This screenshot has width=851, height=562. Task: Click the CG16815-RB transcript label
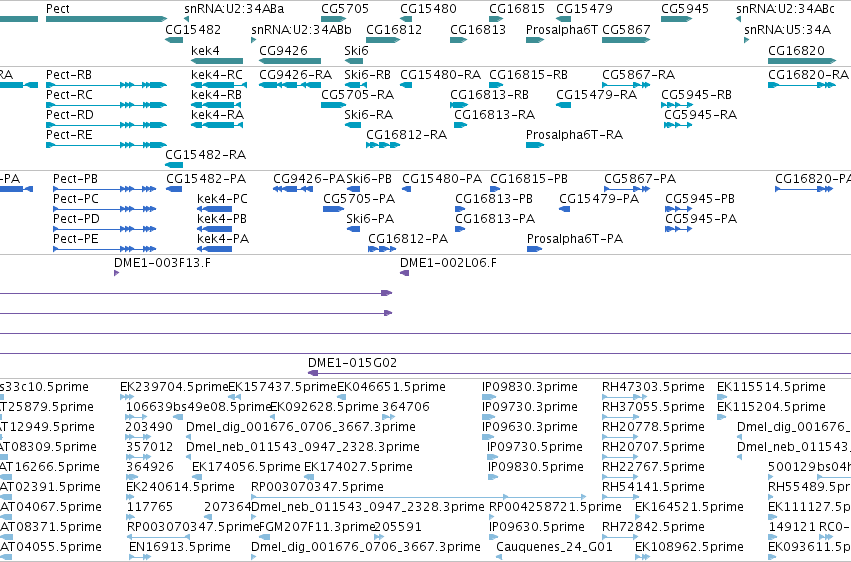point(528,74)
